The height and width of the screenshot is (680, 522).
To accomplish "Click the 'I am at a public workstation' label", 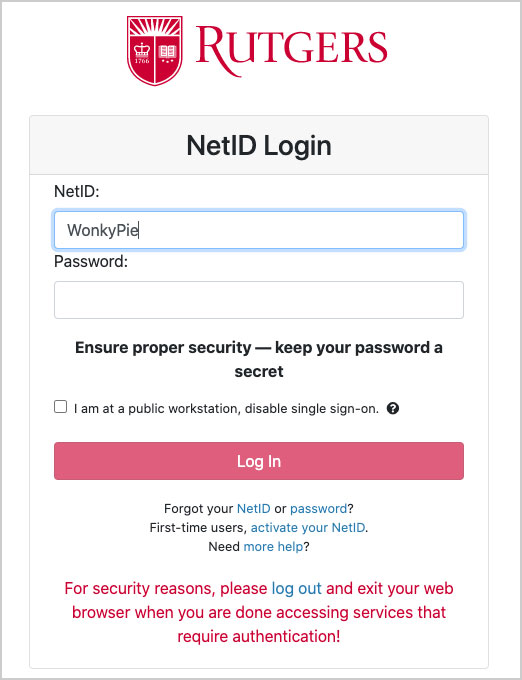I will [x=226, y=409].
